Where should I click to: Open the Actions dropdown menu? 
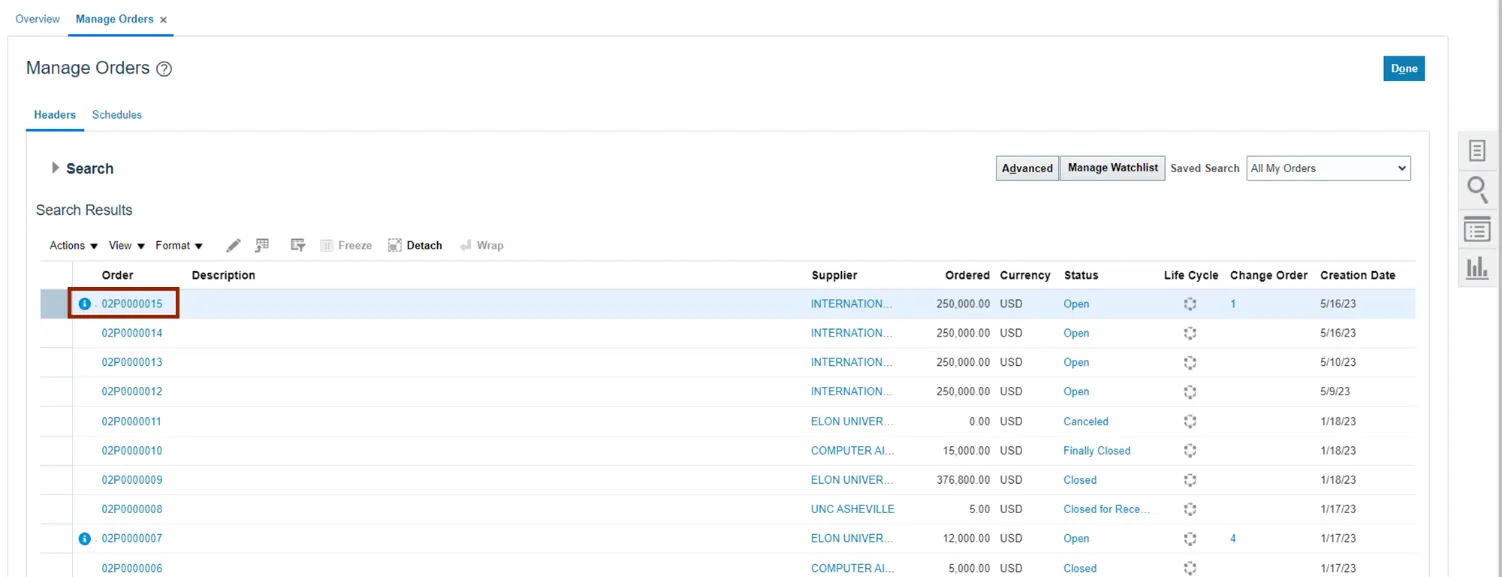pos(73,245)
